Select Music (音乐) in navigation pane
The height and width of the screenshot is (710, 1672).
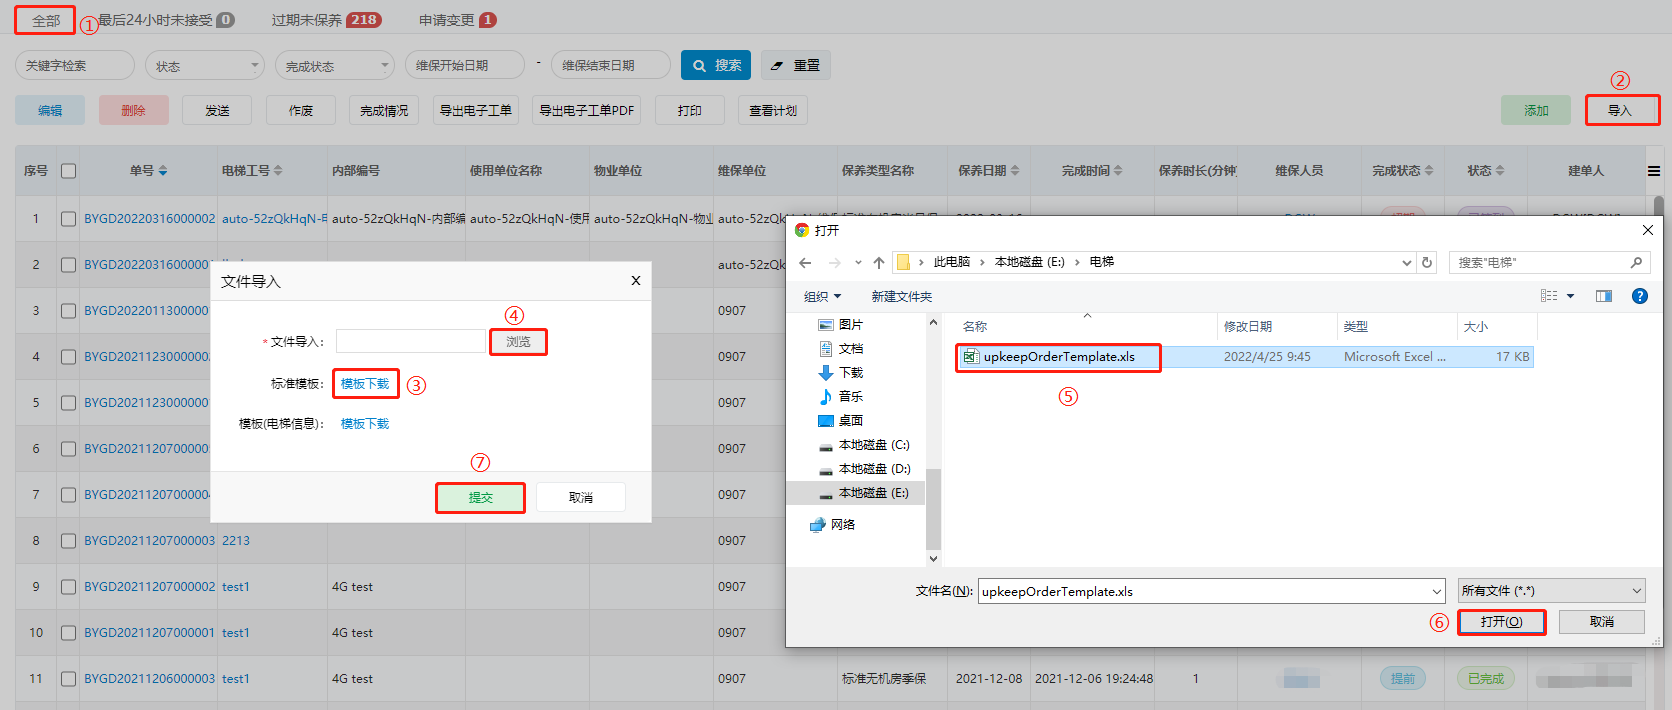(841, 397)
